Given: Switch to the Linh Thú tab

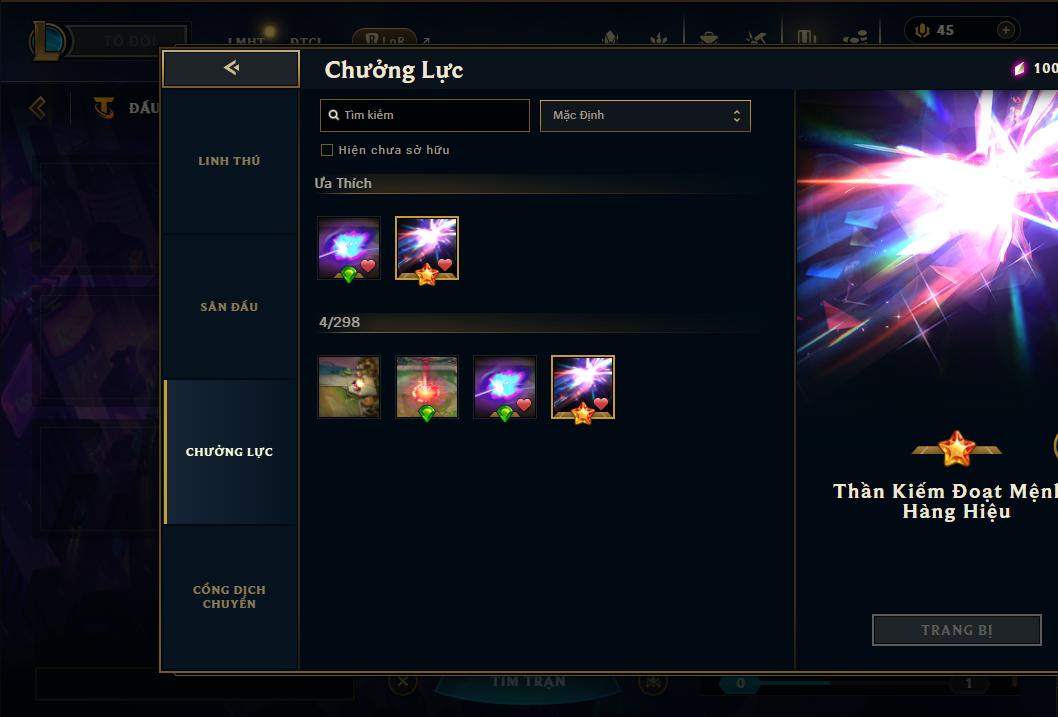Looking at the screenshot, I should 229,161.
